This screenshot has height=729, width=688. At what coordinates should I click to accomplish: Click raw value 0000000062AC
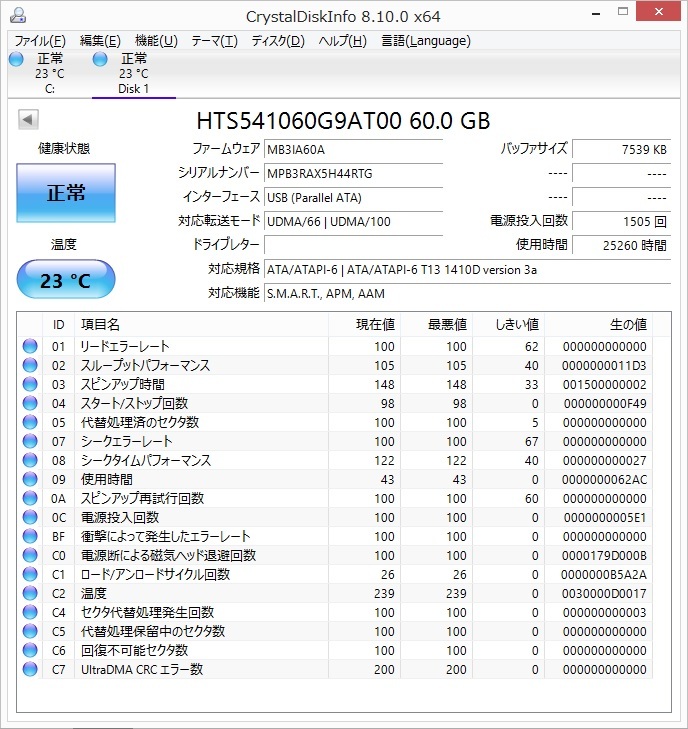[x=604, y=479]
